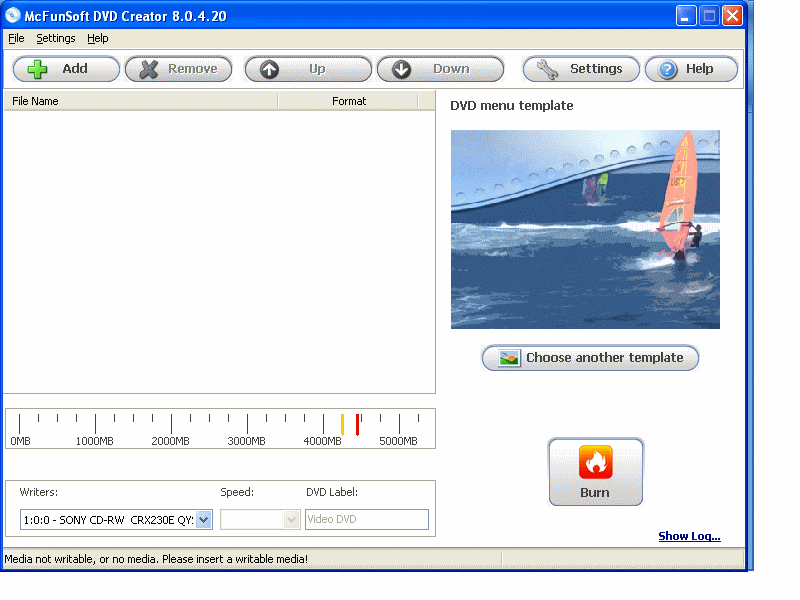Click the windsurfing DVD menu template preview
The width and height of the screenshot is (800, 600).
pos(585,229)
